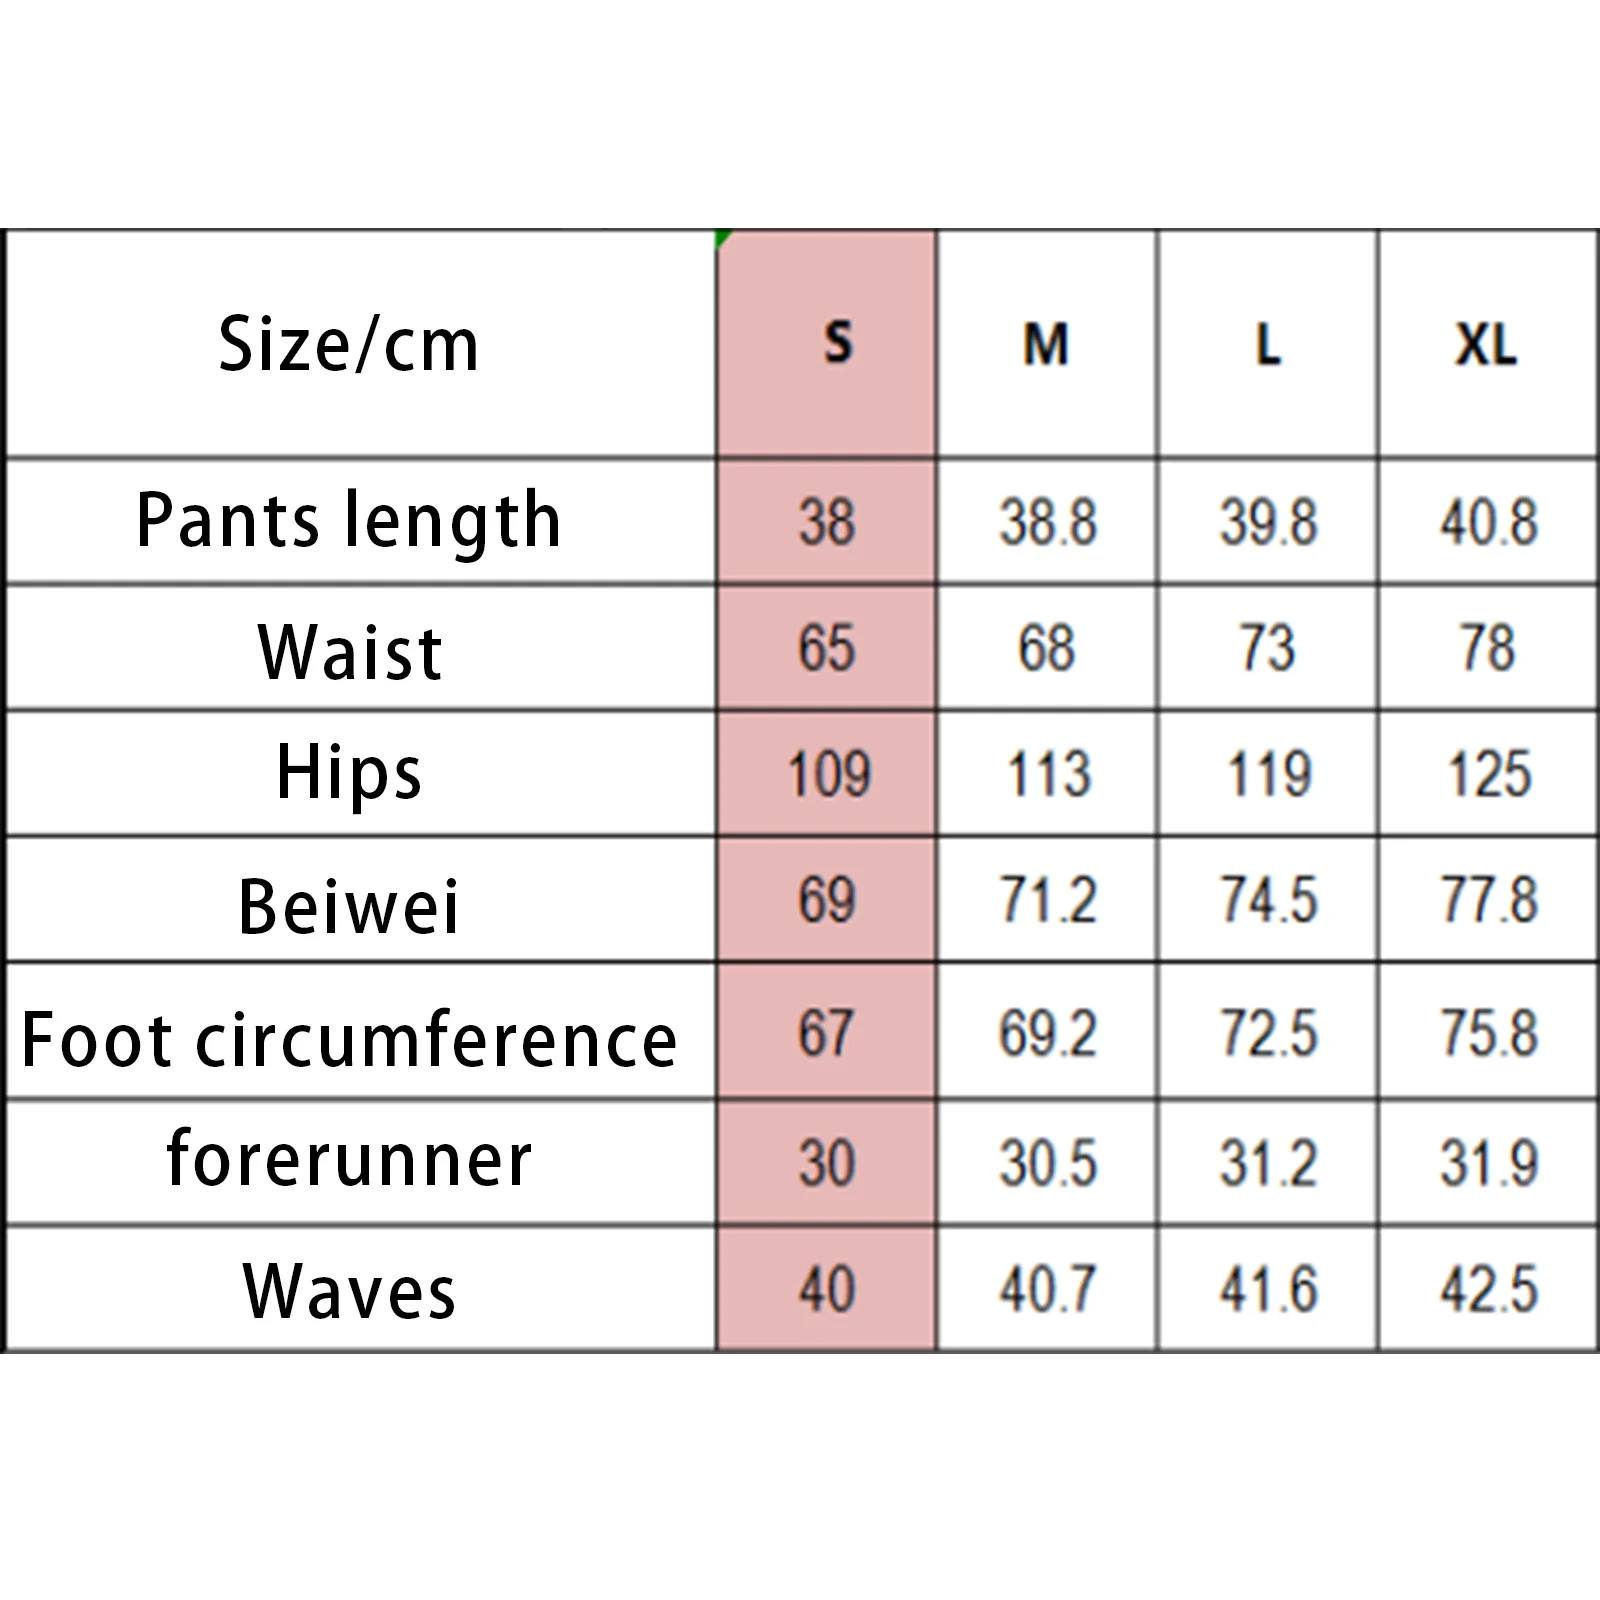Click the Pants length row label

(x=349, y=521)
